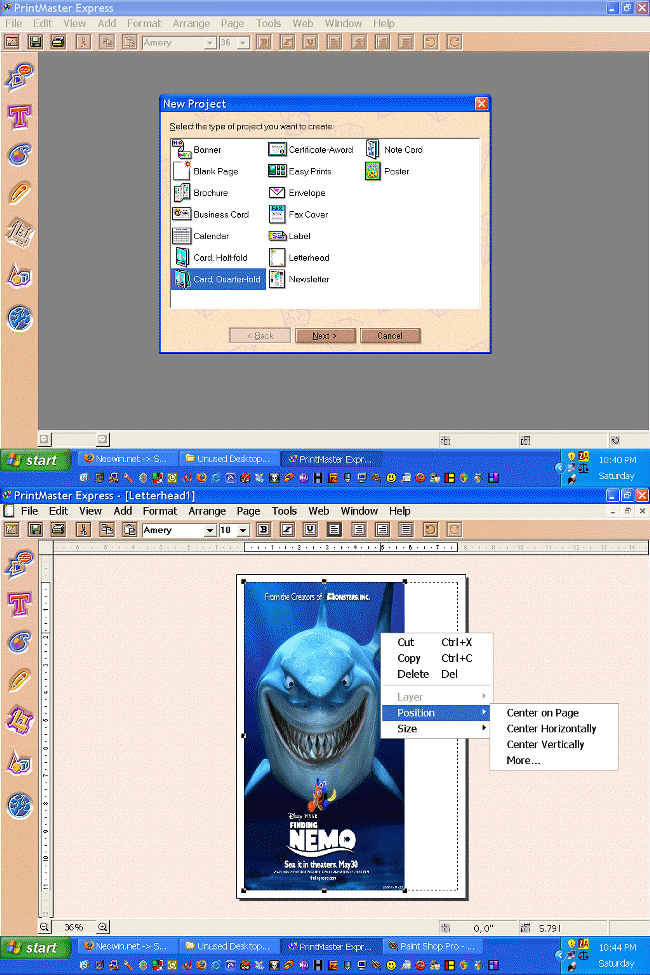Choose Cut from the context menu
Viewport: 650px width, 975px height.
pyautogui.click(x=437, y=642)
